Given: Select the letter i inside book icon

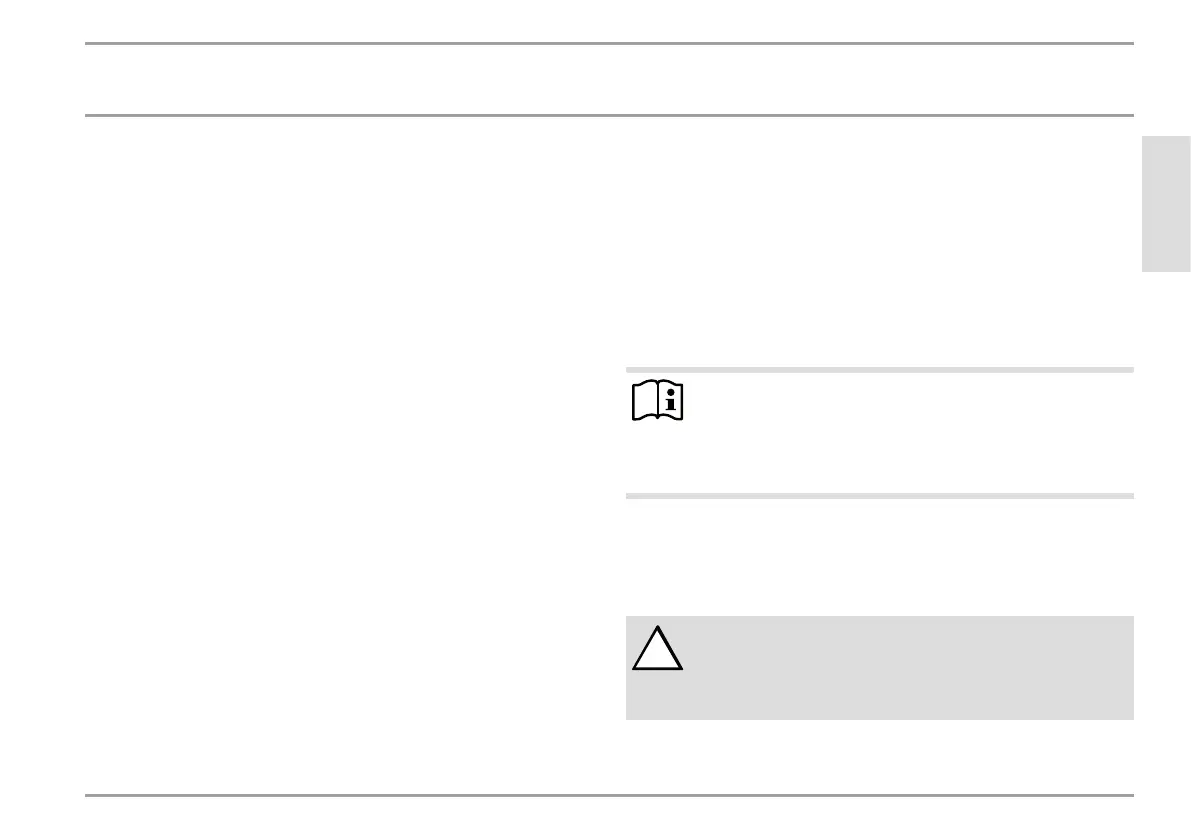Looking at the screenshot, I should [670, 400].
